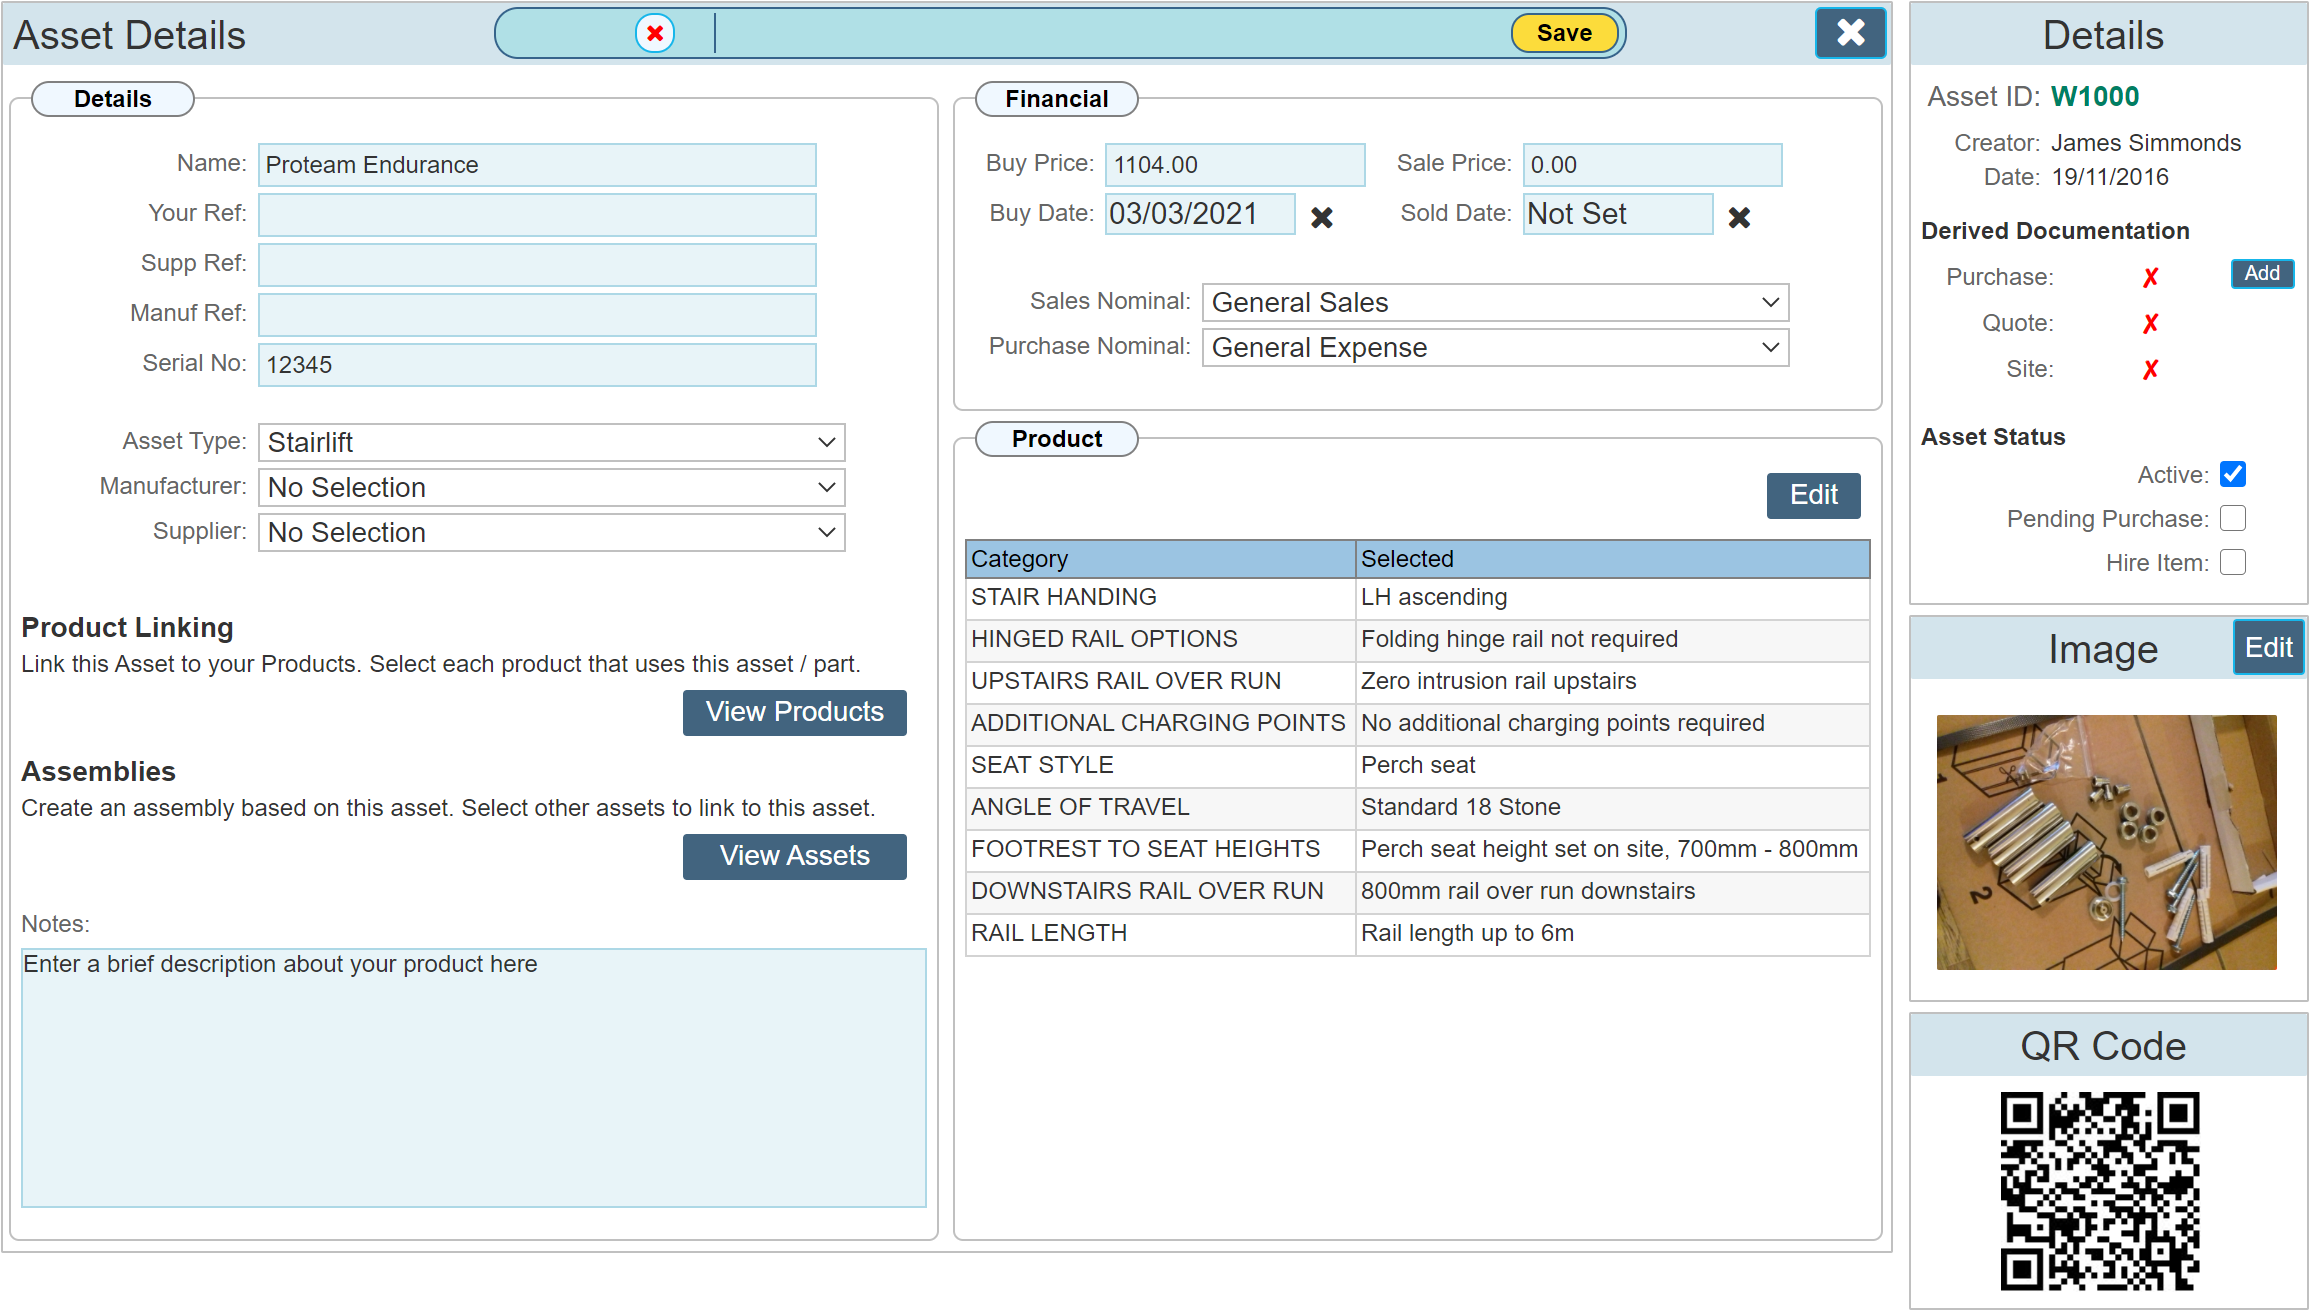
Task: Click the close window X button
Action: tap(1847, 33)
